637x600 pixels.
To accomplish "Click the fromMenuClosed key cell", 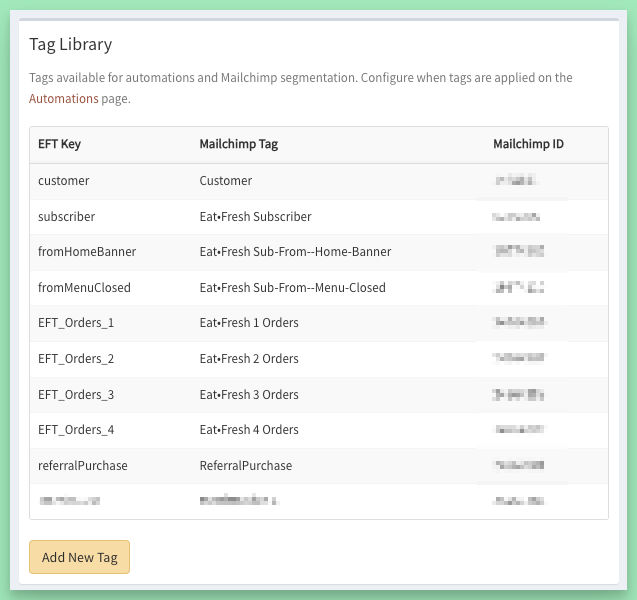I will [84, 288].
